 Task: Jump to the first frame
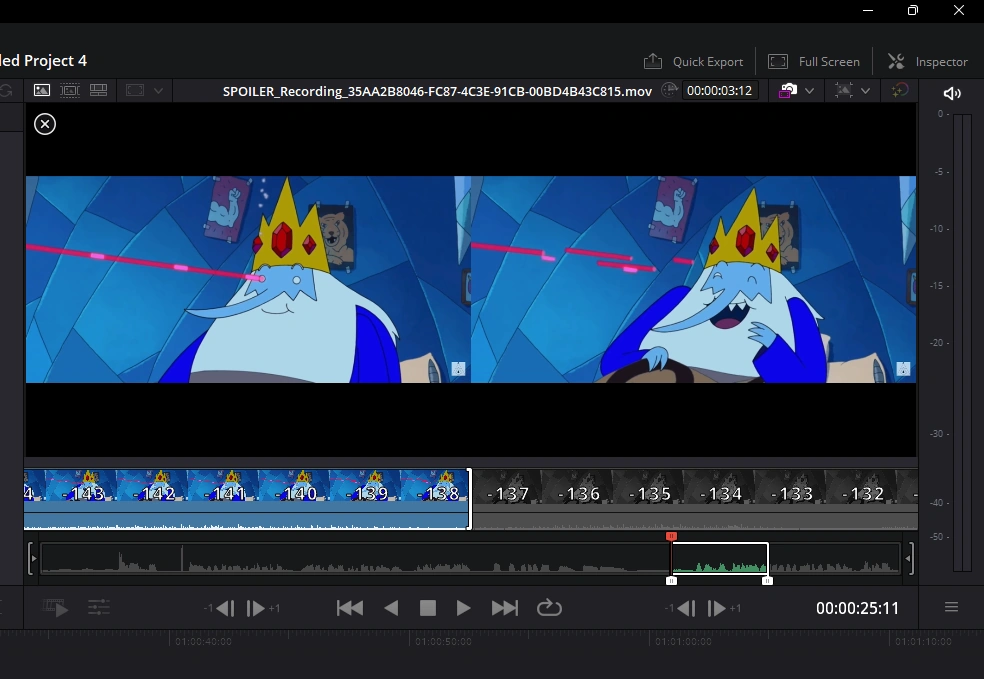coord(350,608)
